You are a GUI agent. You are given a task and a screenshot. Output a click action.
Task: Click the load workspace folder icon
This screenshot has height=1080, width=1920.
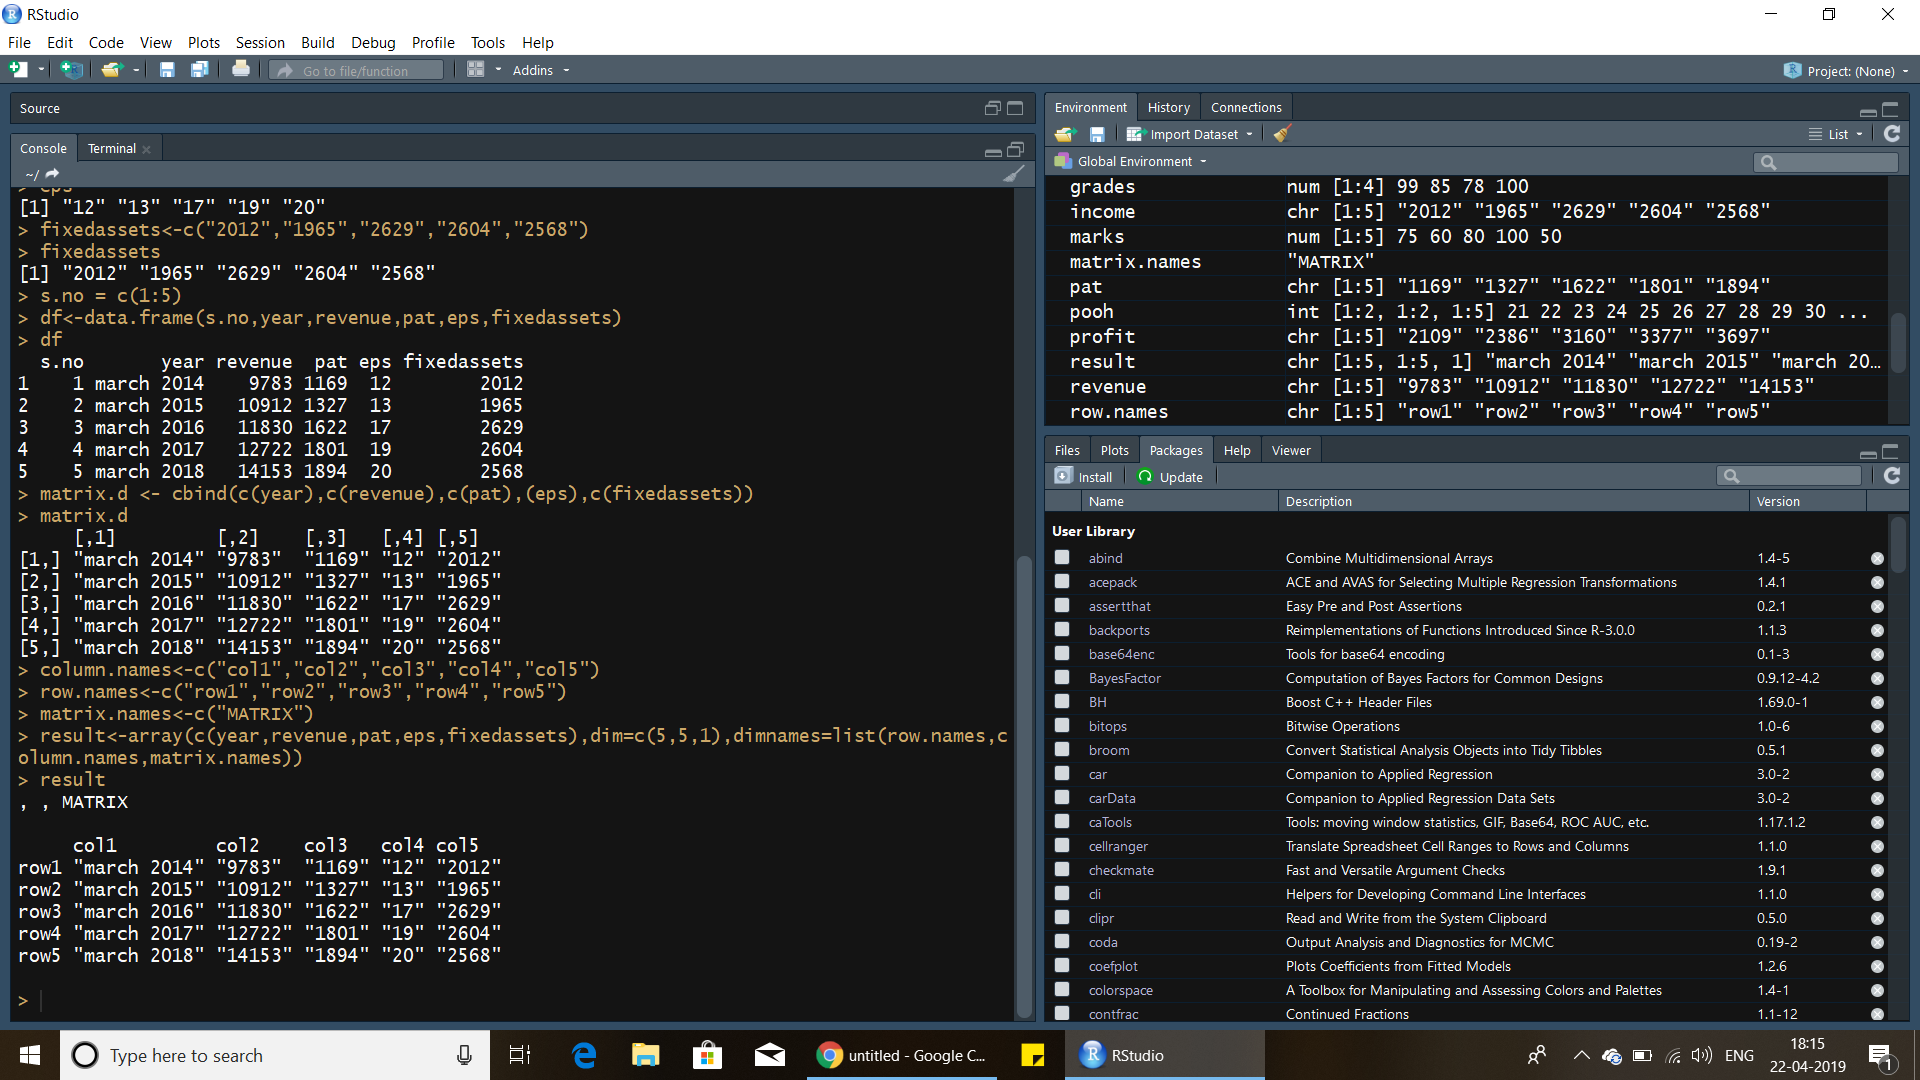coord(1065,134)
